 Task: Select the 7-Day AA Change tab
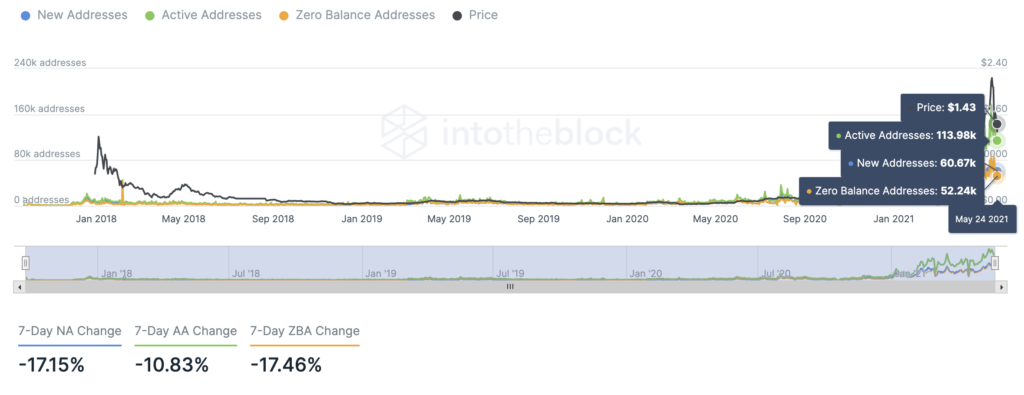click(185, 332)
